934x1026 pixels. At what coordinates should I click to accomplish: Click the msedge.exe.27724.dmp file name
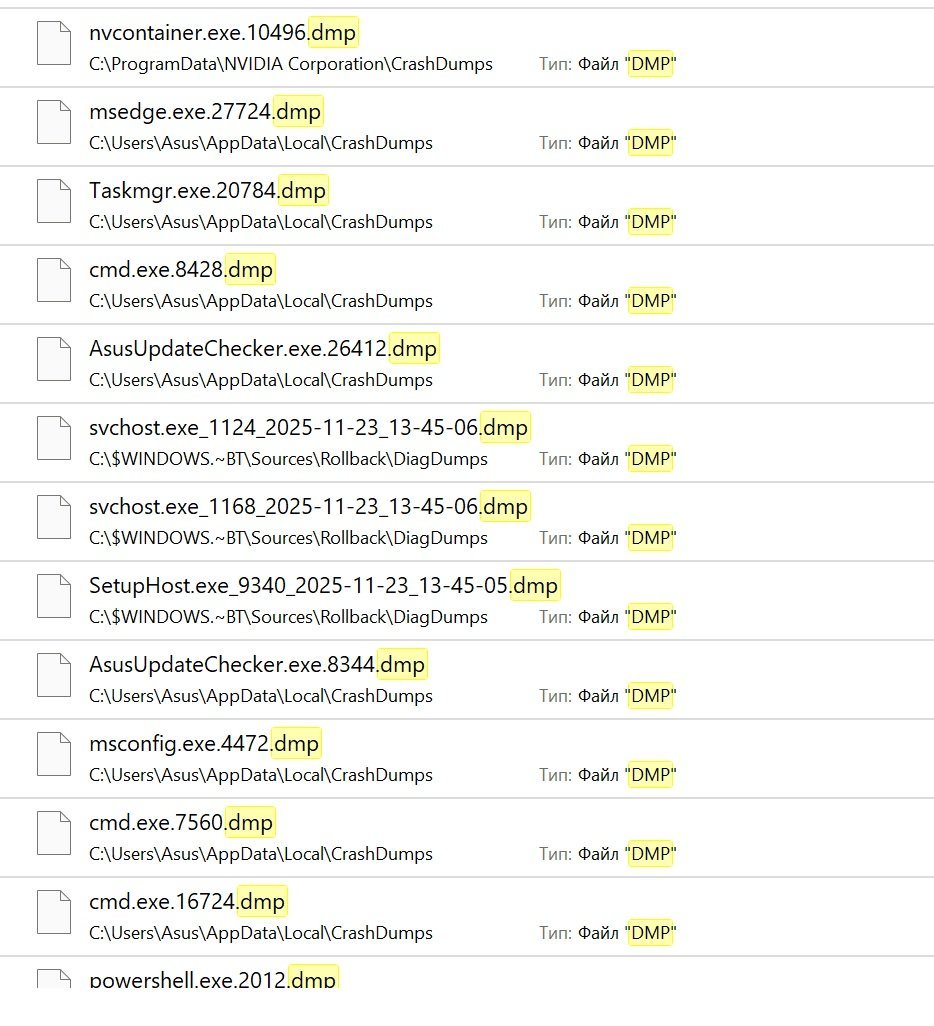click(x=206, y=112)
